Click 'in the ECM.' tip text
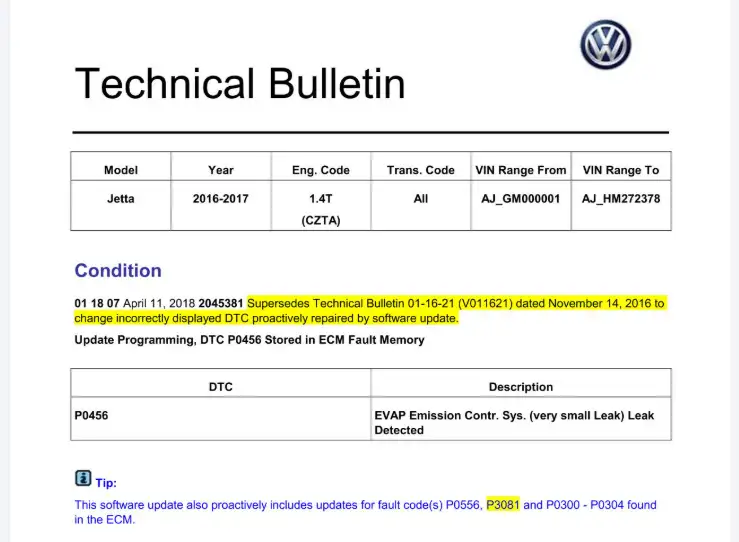 click(x=105, y=519)
